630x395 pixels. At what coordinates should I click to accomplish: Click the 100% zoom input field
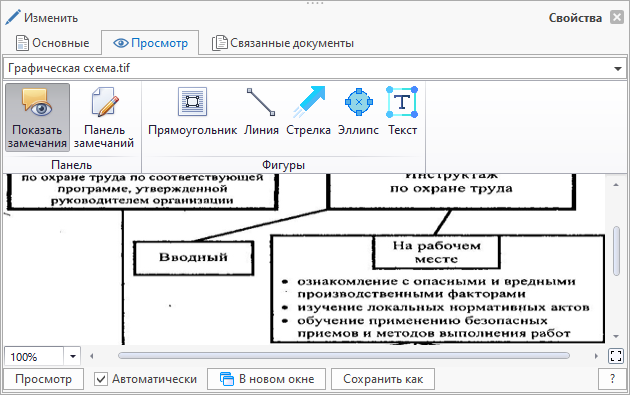34,356
